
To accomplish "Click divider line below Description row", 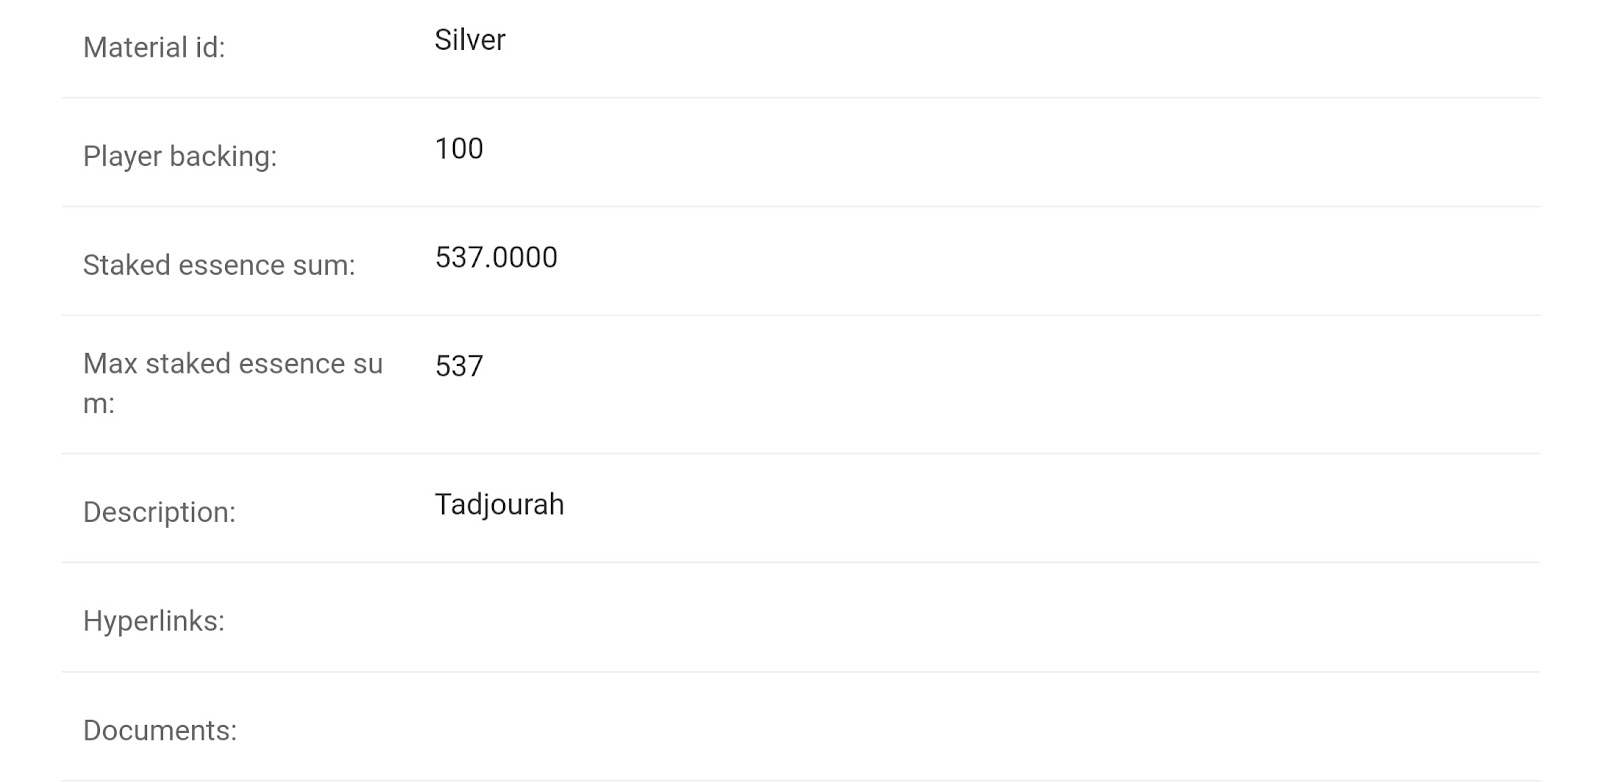I will point(800,563).
